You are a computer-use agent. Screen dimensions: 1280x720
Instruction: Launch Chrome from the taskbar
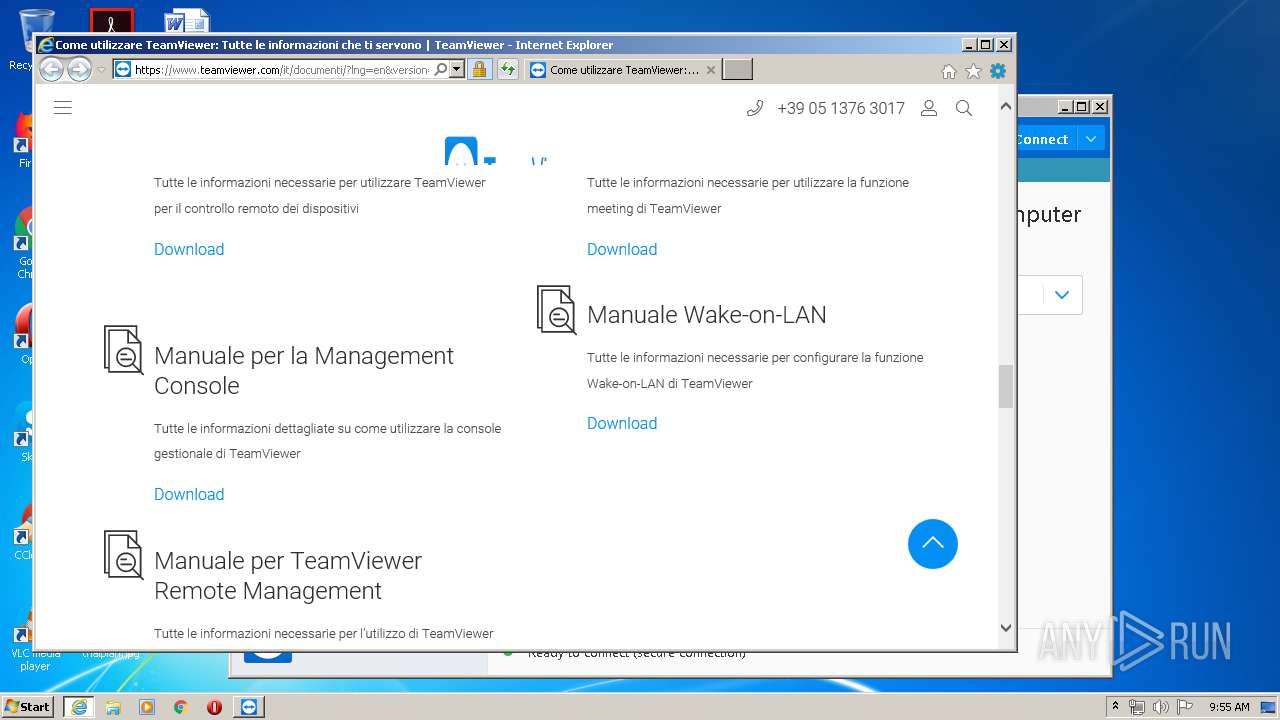coord(180,707)
